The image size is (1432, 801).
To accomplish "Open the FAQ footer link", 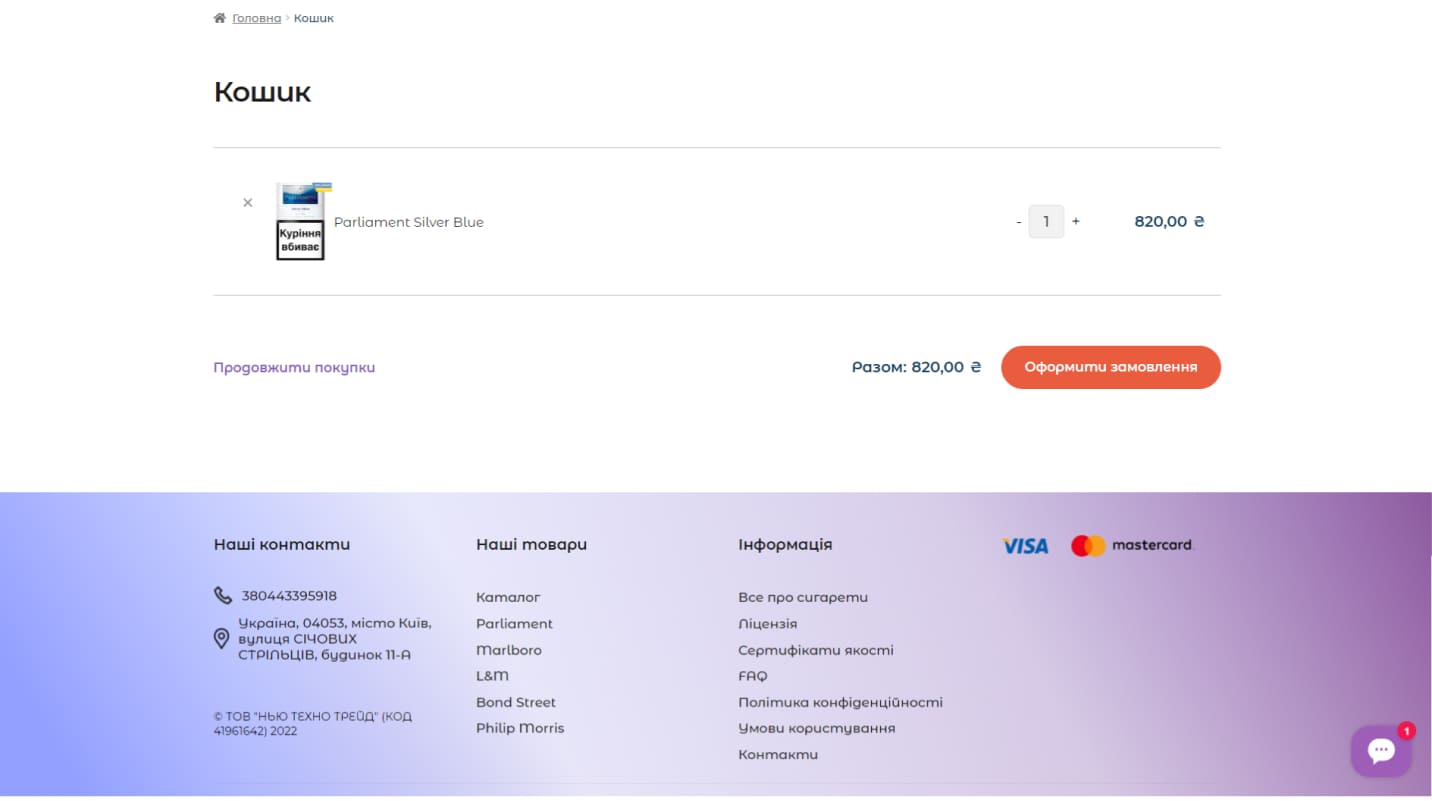I will [x=753, y=676].
